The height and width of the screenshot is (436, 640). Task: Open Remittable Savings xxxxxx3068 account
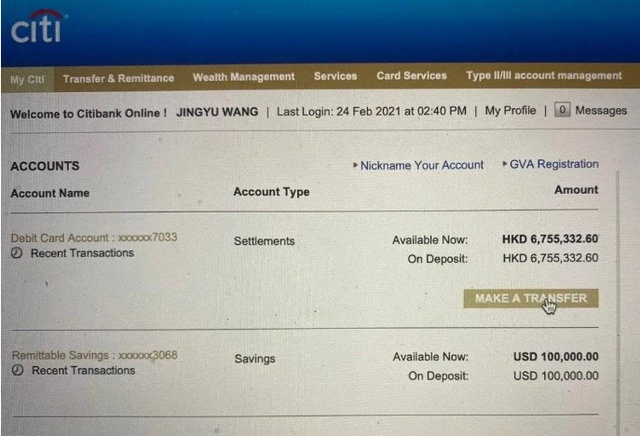pyautogui.click(x=95, y=355)
